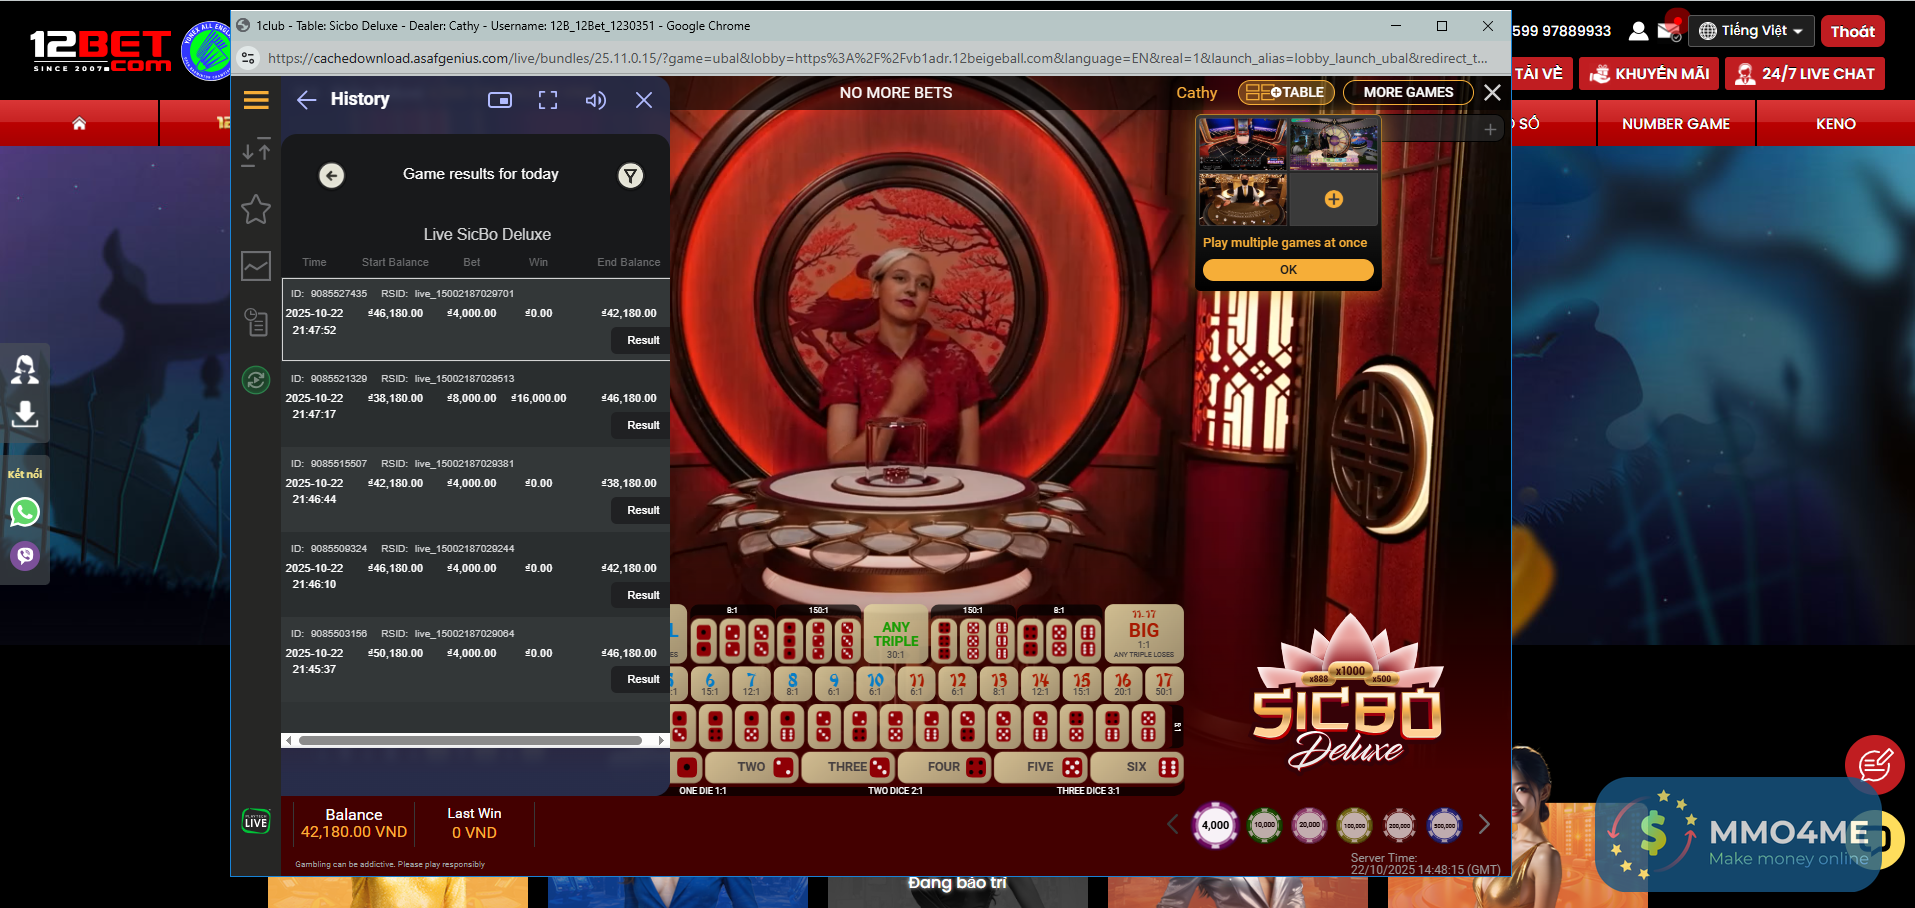This screenshot has height=908, width=1915.
Task: View Result for round ID 9085509324
Action: pyautogui.click(x=643, y=595)
